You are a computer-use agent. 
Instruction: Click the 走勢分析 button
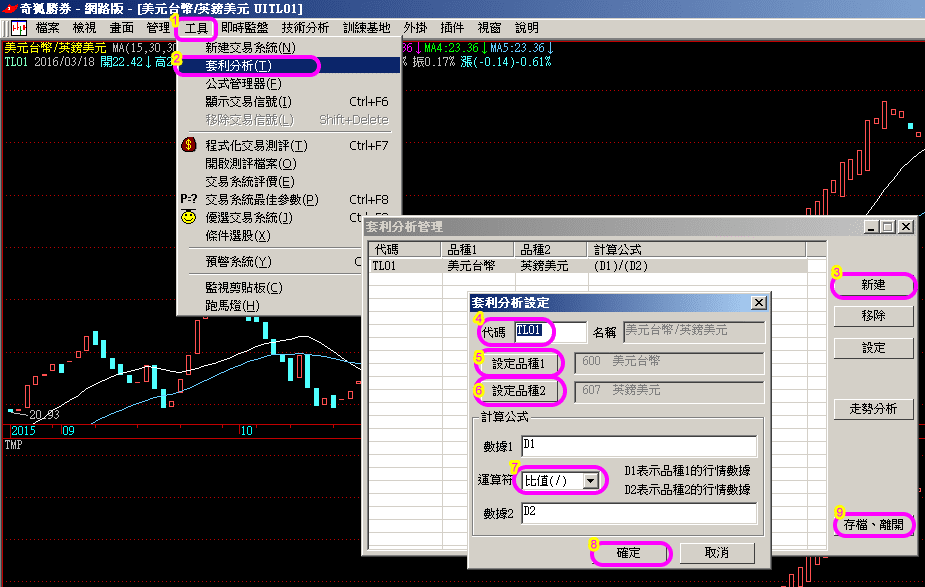[873, 409]
